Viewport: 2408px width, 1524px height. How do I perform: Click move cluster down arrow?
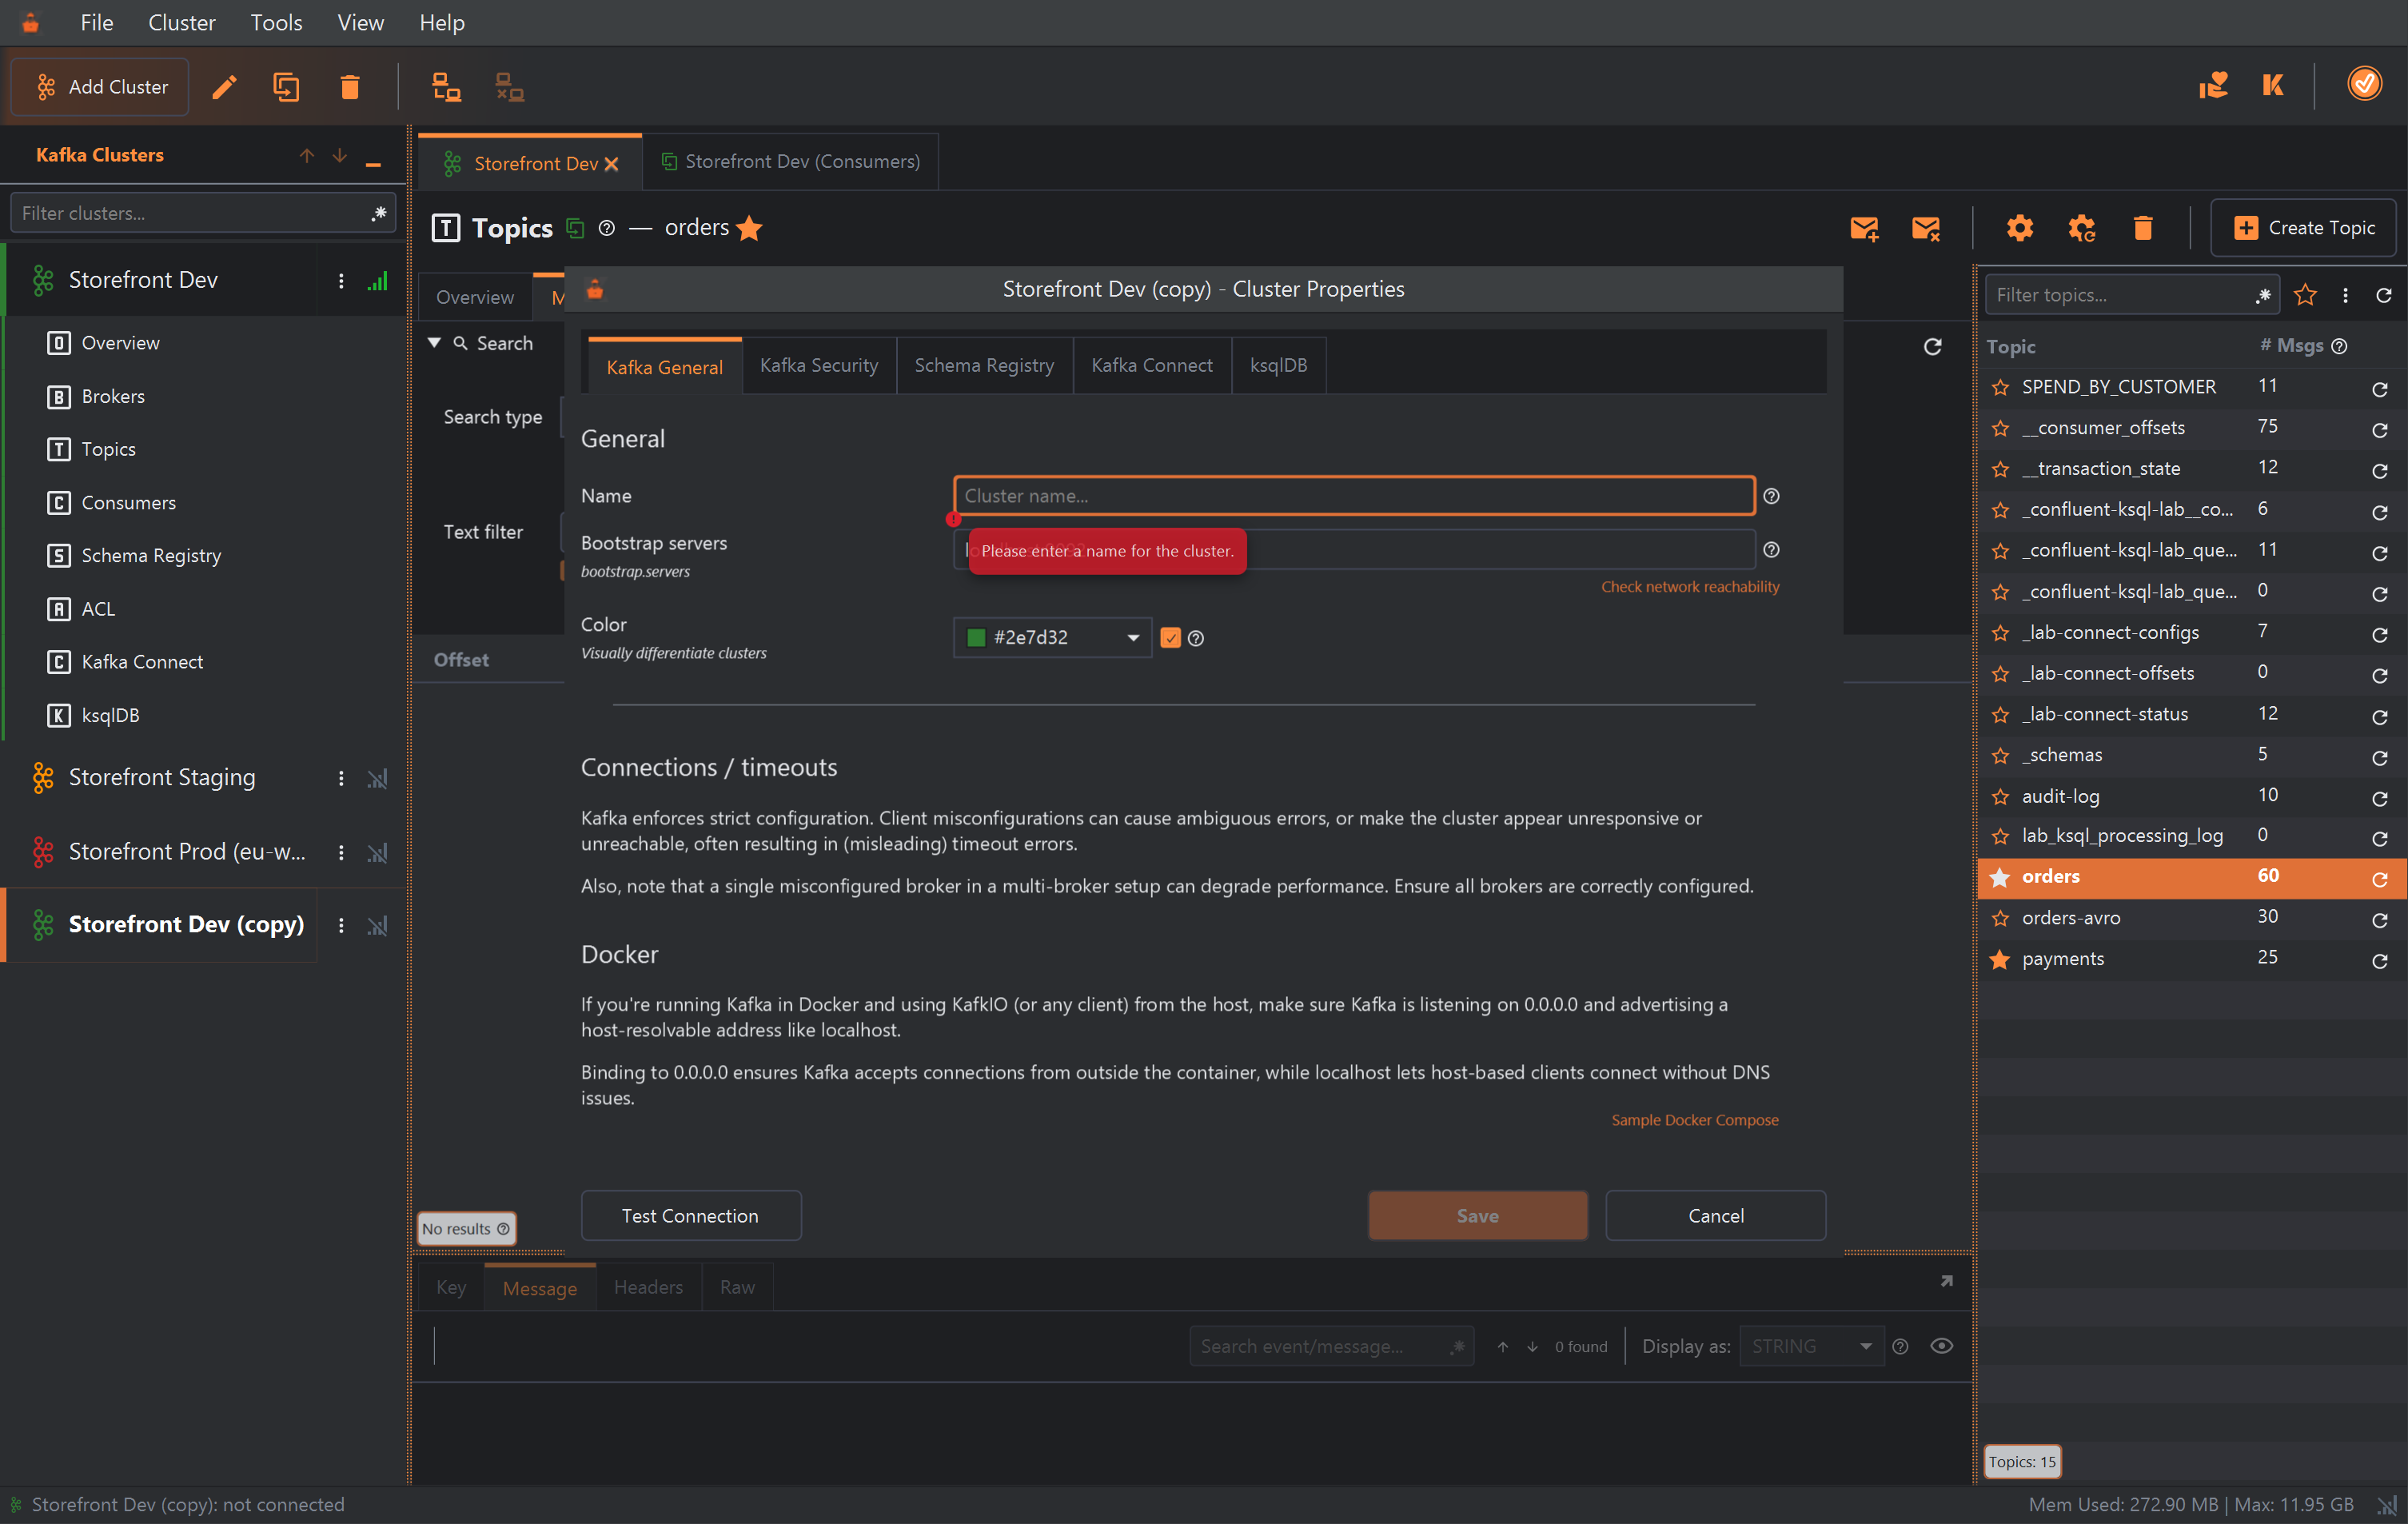(340, 155)
